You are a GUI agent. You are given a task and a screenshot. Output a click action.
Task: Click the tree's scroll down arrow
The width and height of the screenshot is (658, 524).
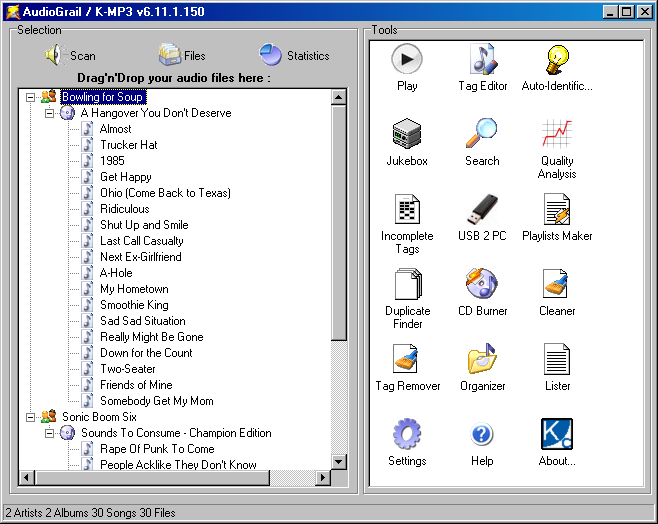tap(338, 462)
